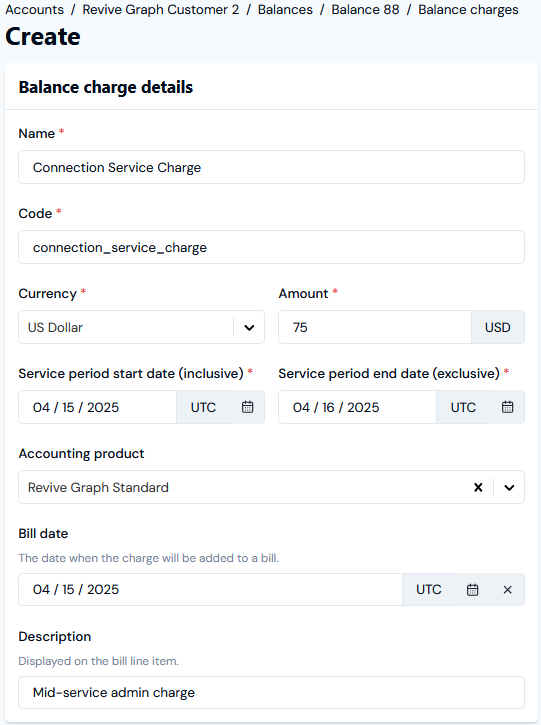The width and height of the screenshot is (541, 725).
Task: Select the Bill date text field
Action: coord(210,590)
